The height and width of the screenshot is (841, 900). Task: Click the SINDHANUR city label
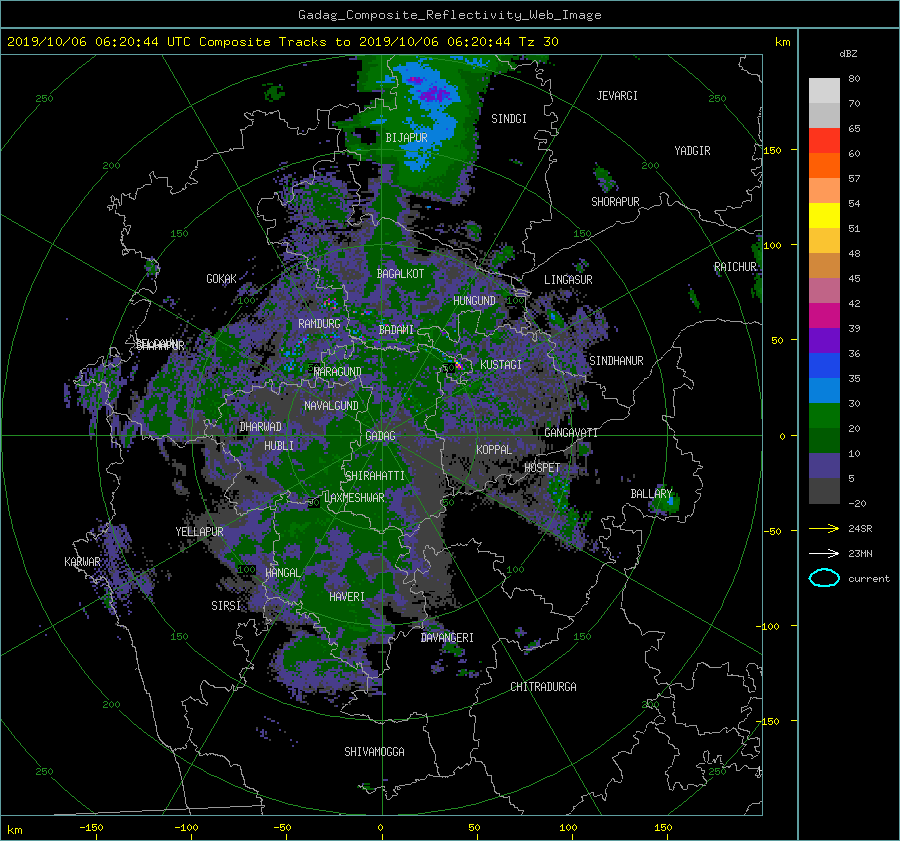(616, 361)
